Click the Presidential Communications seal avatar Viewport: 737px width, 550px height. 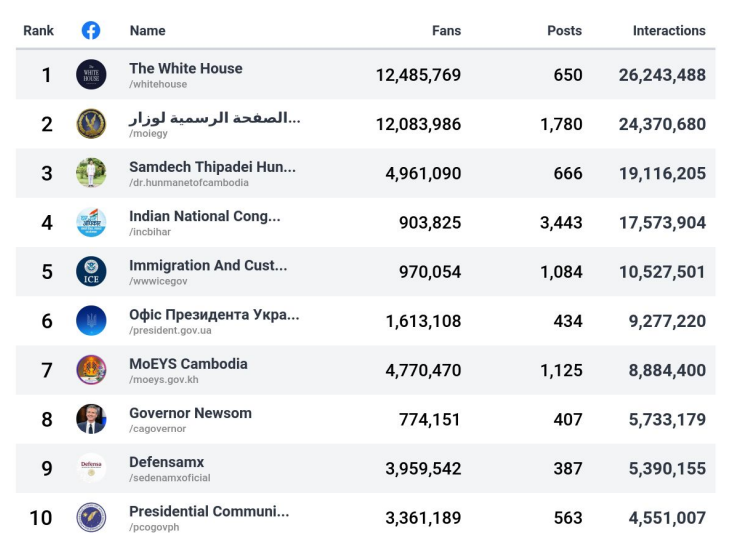(91, 517)
